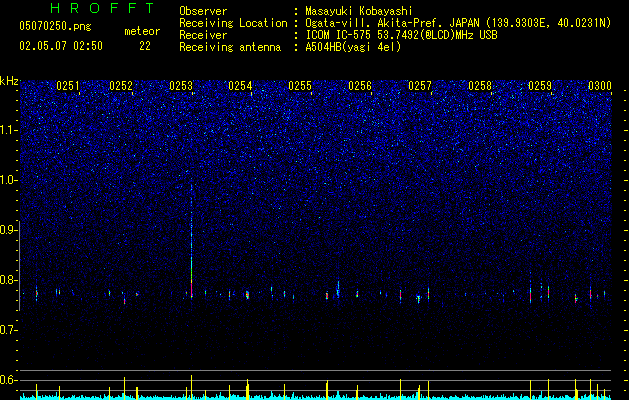629x400 pixels.
Task: Click the 0257 time marker
Action: click(420, 86)
